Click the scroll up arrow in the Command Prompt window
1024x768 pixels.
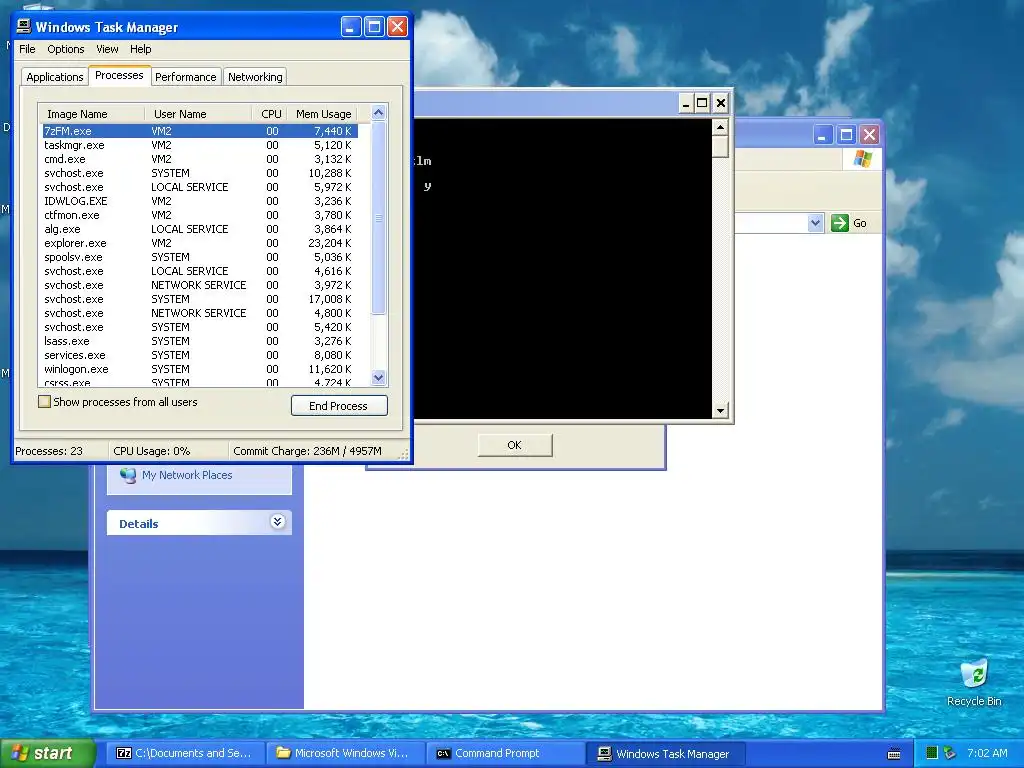[x=720, y=127]
